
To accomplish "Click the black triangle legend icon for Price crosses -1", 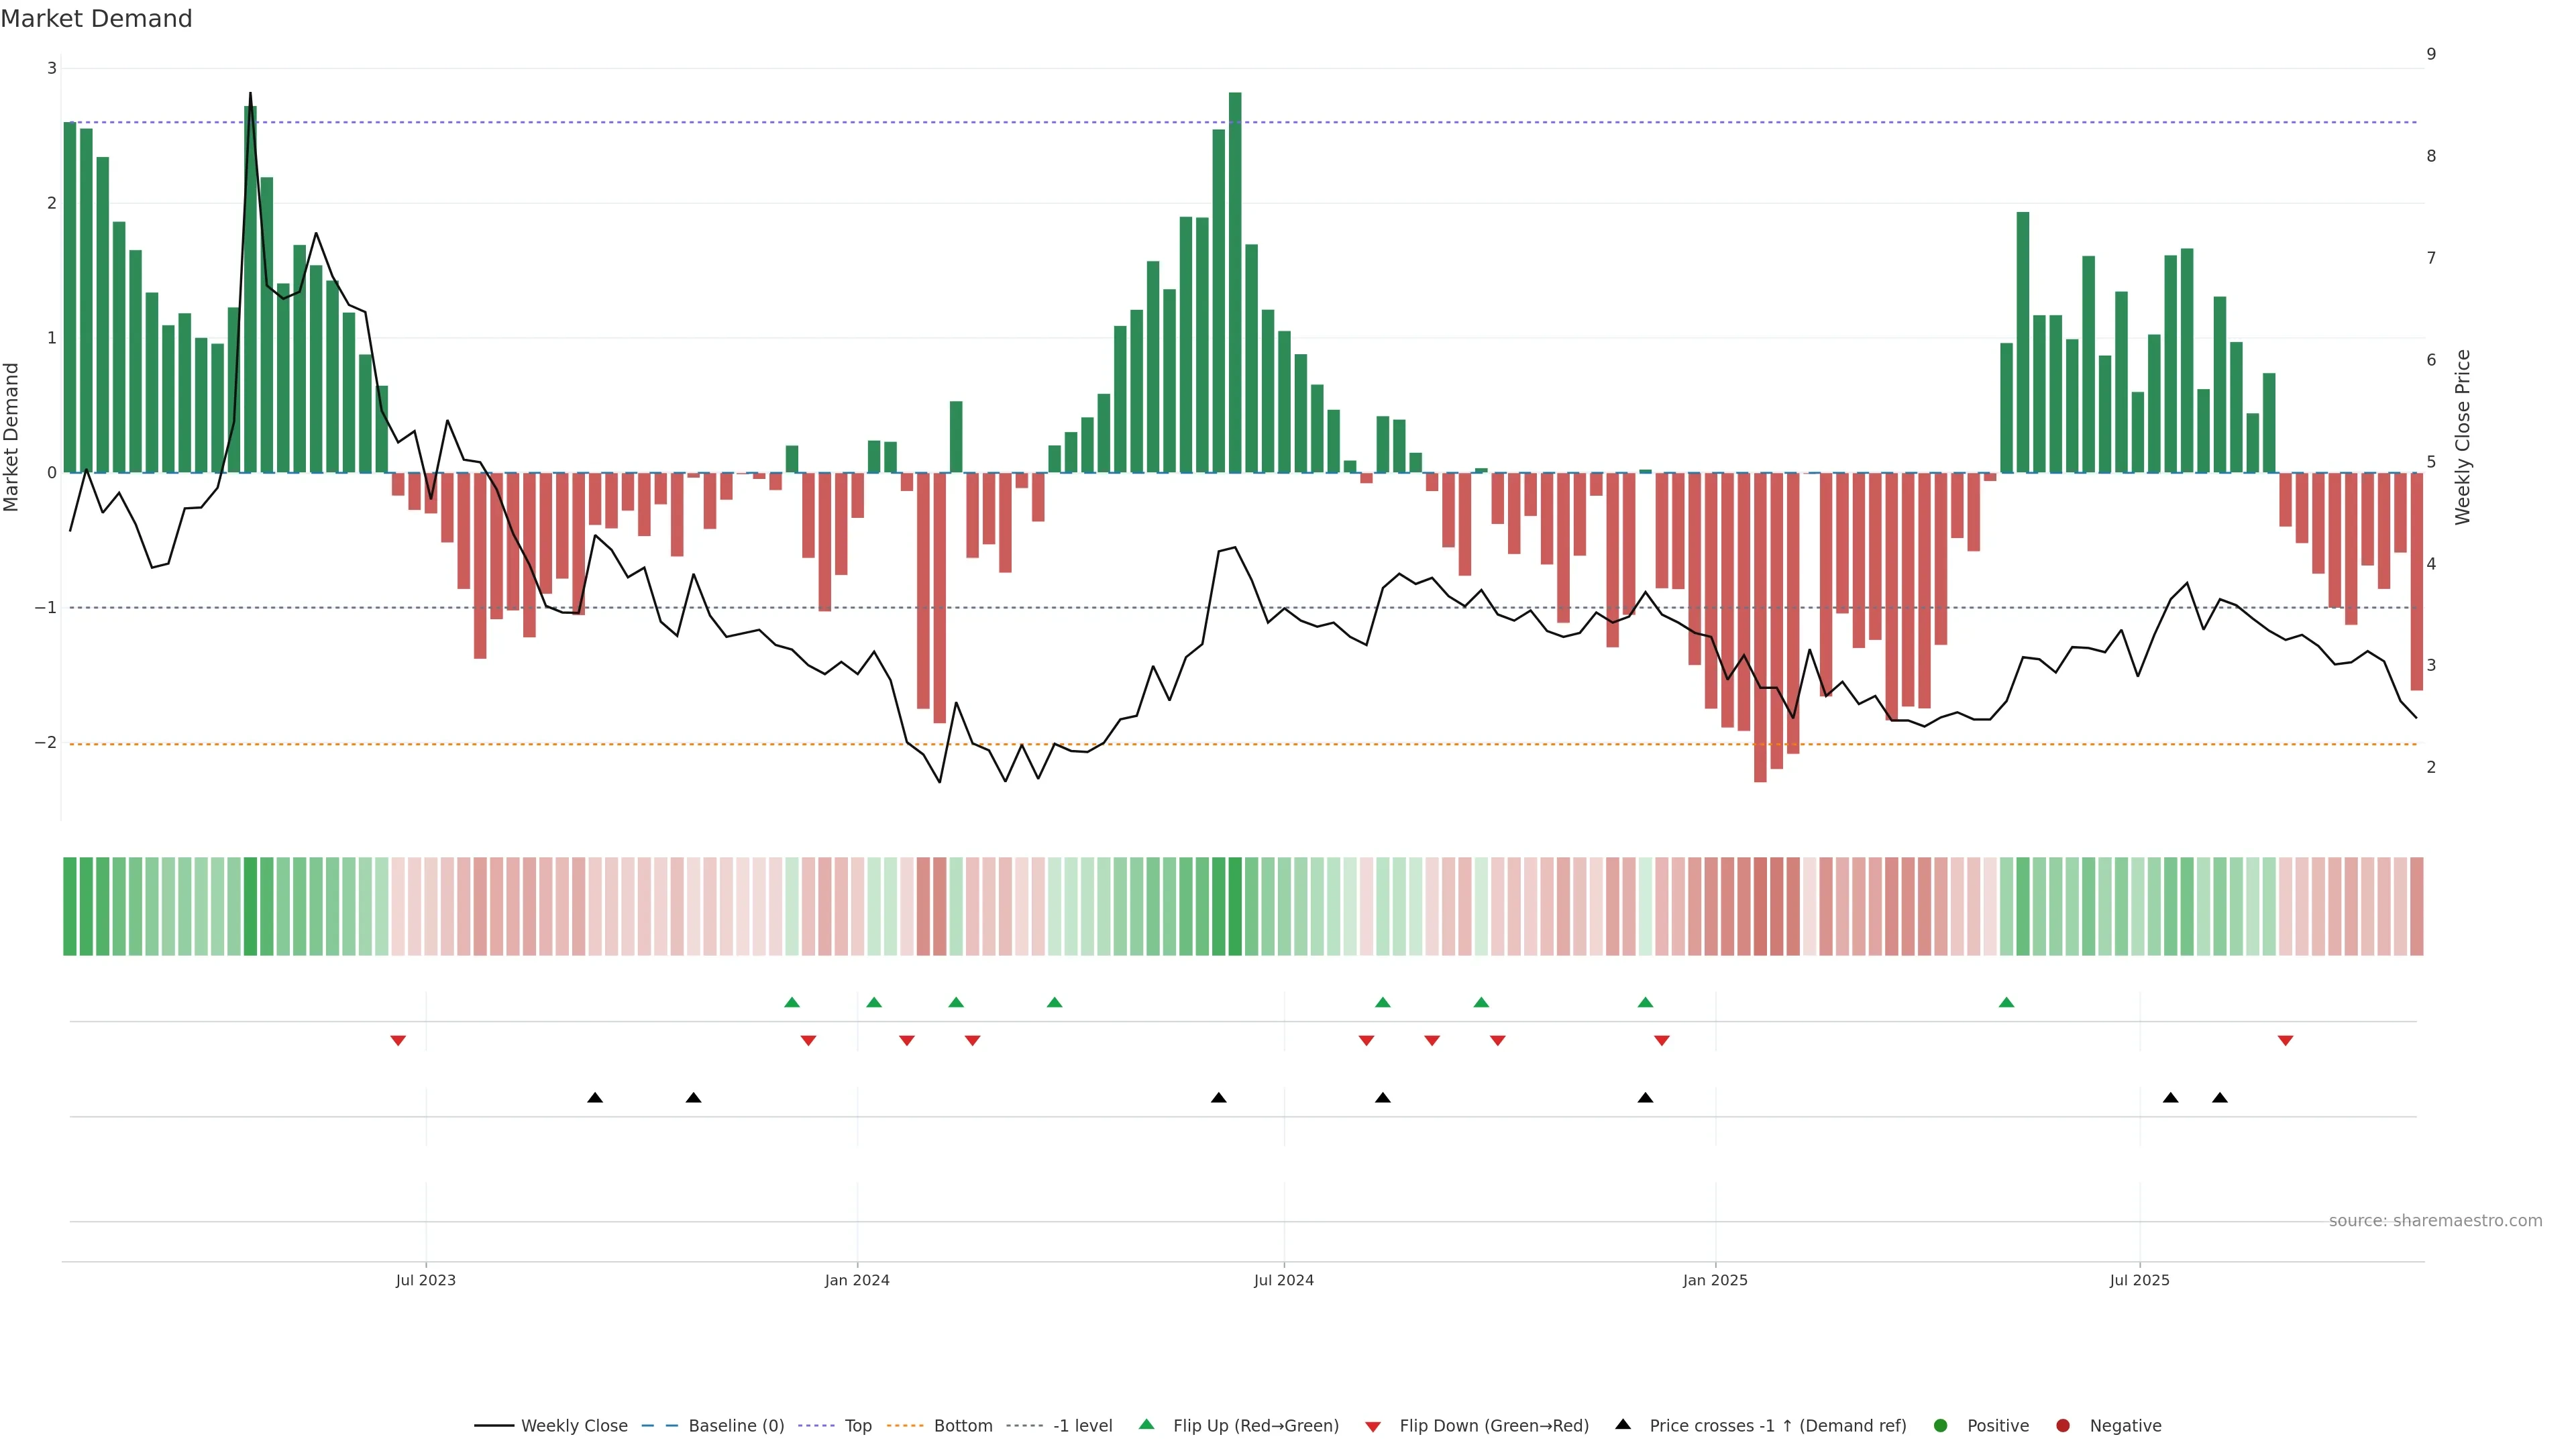I will click(1622, 1424).
